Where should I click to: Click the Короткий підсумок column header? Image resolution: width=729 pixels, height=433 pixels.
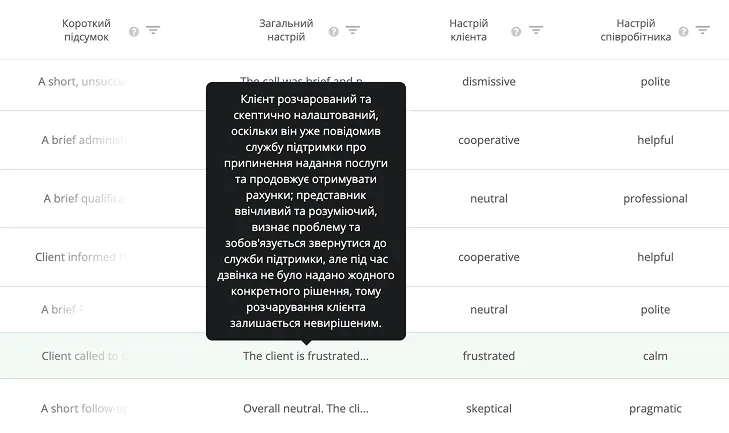(x=86, y=30)
